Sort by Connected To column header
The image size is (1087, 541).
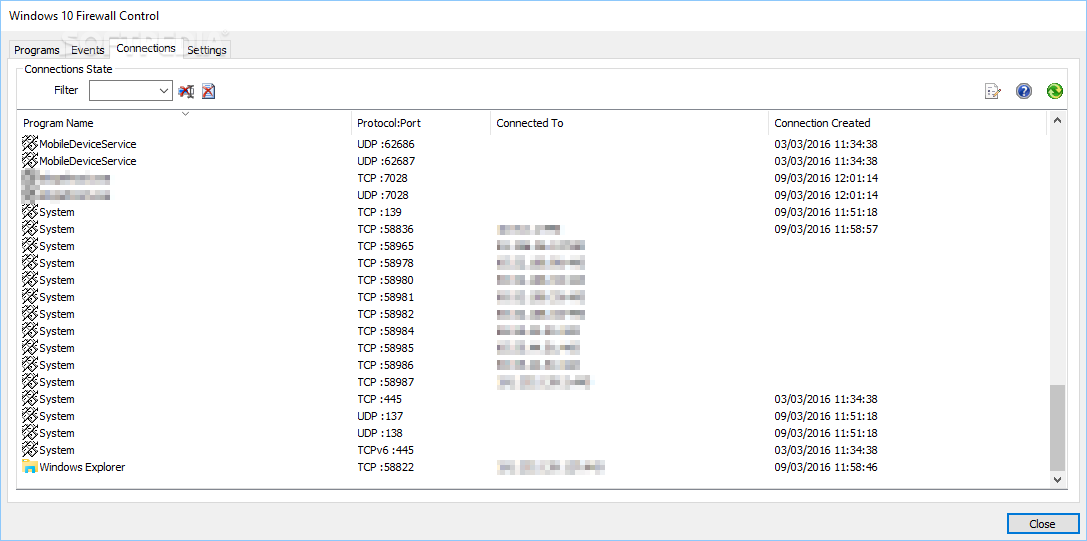coord(629,123)
